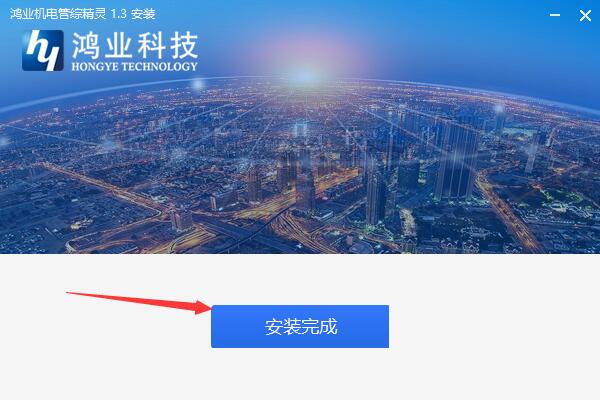600x400 pixels.
Task: Click the character 鸿 in the large brand name
Action: [x=86, y=46]
